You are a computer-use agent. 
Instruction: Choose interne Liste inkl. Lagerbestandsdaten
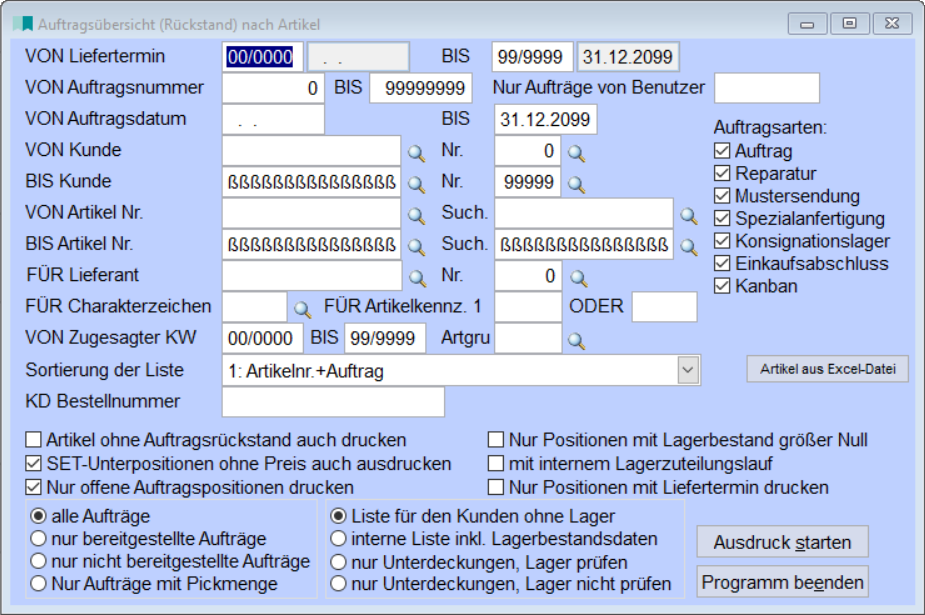(x=339, y=539)
